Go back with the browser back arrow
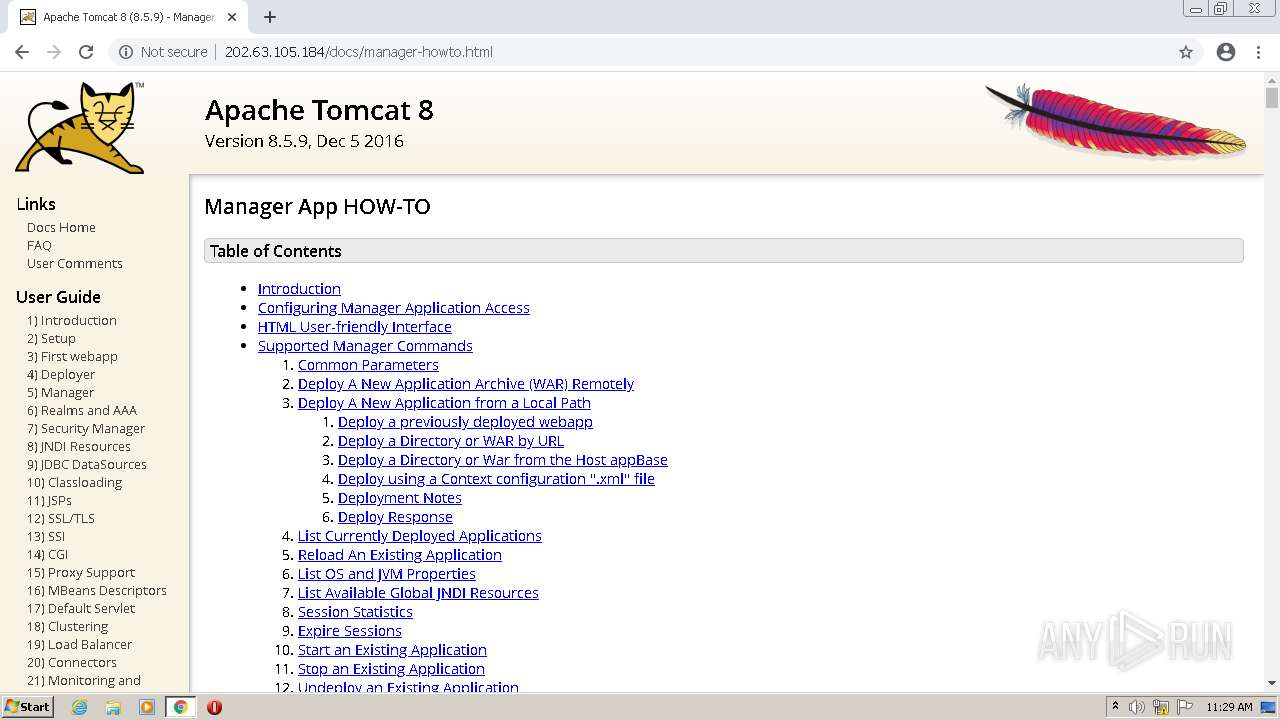This screenshot has width=1280, height=720. point(22,52)
